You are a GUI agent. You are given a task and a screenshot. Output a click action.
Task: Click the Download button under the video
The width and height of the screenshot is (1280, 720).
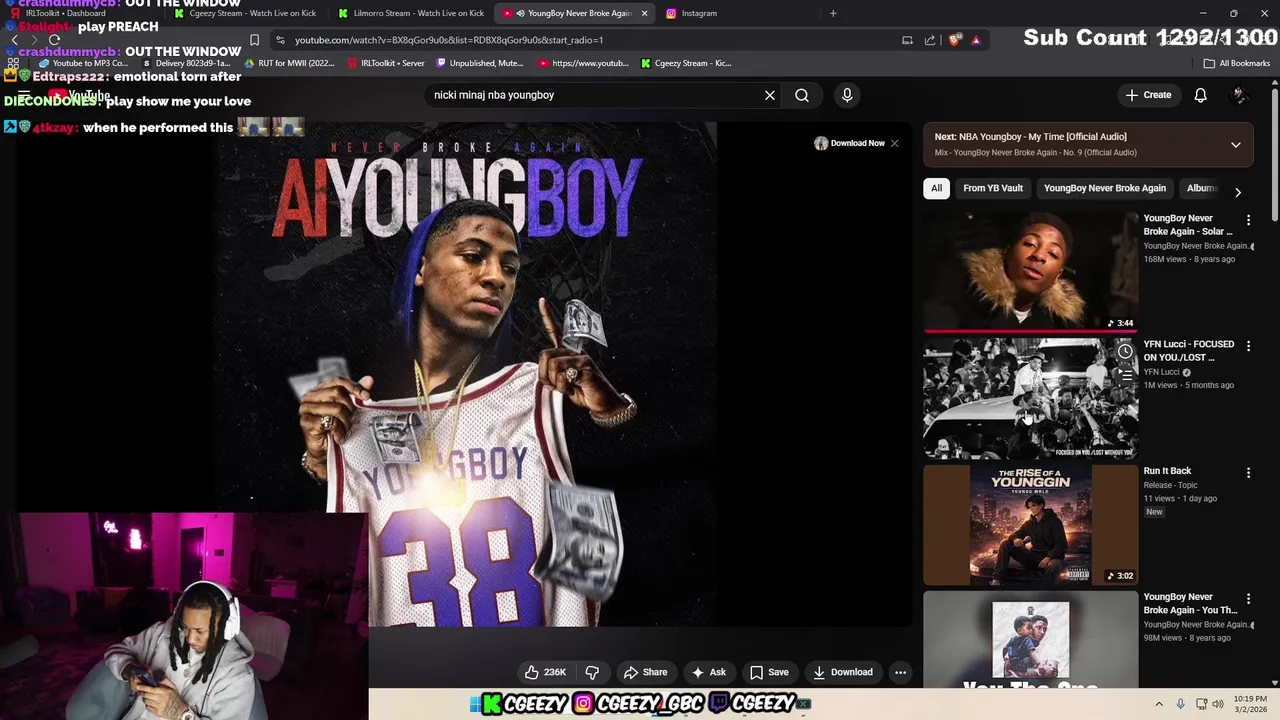(x=843, y=672)
